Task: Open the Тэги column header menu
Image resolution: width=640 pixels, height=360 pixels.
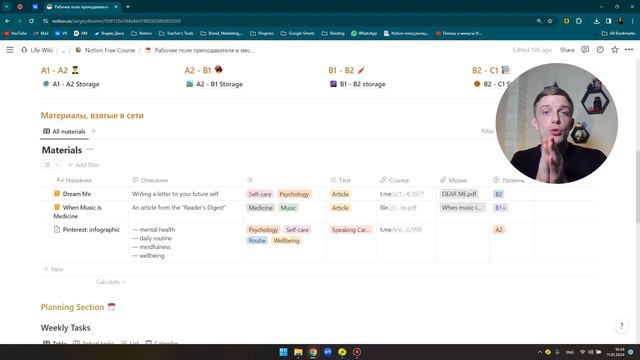Action: [340, 180]
